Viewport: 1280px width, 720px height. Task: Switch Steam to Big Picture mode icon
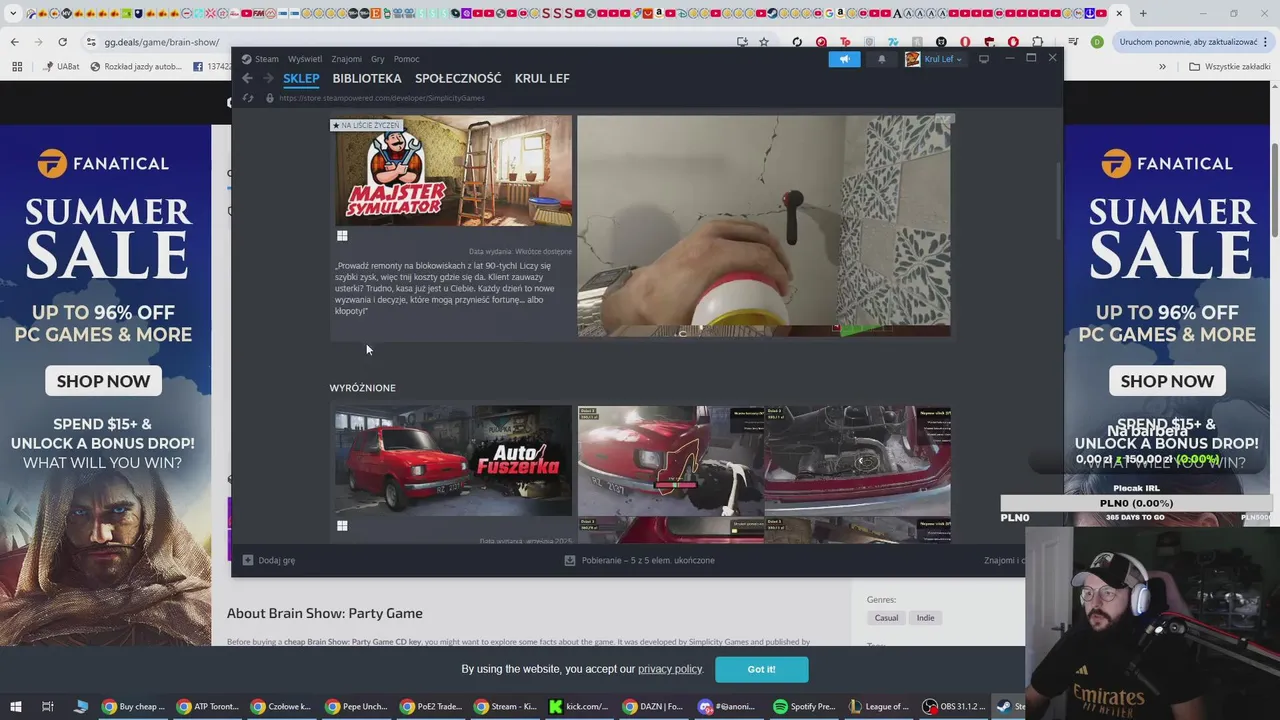point(984,59)
